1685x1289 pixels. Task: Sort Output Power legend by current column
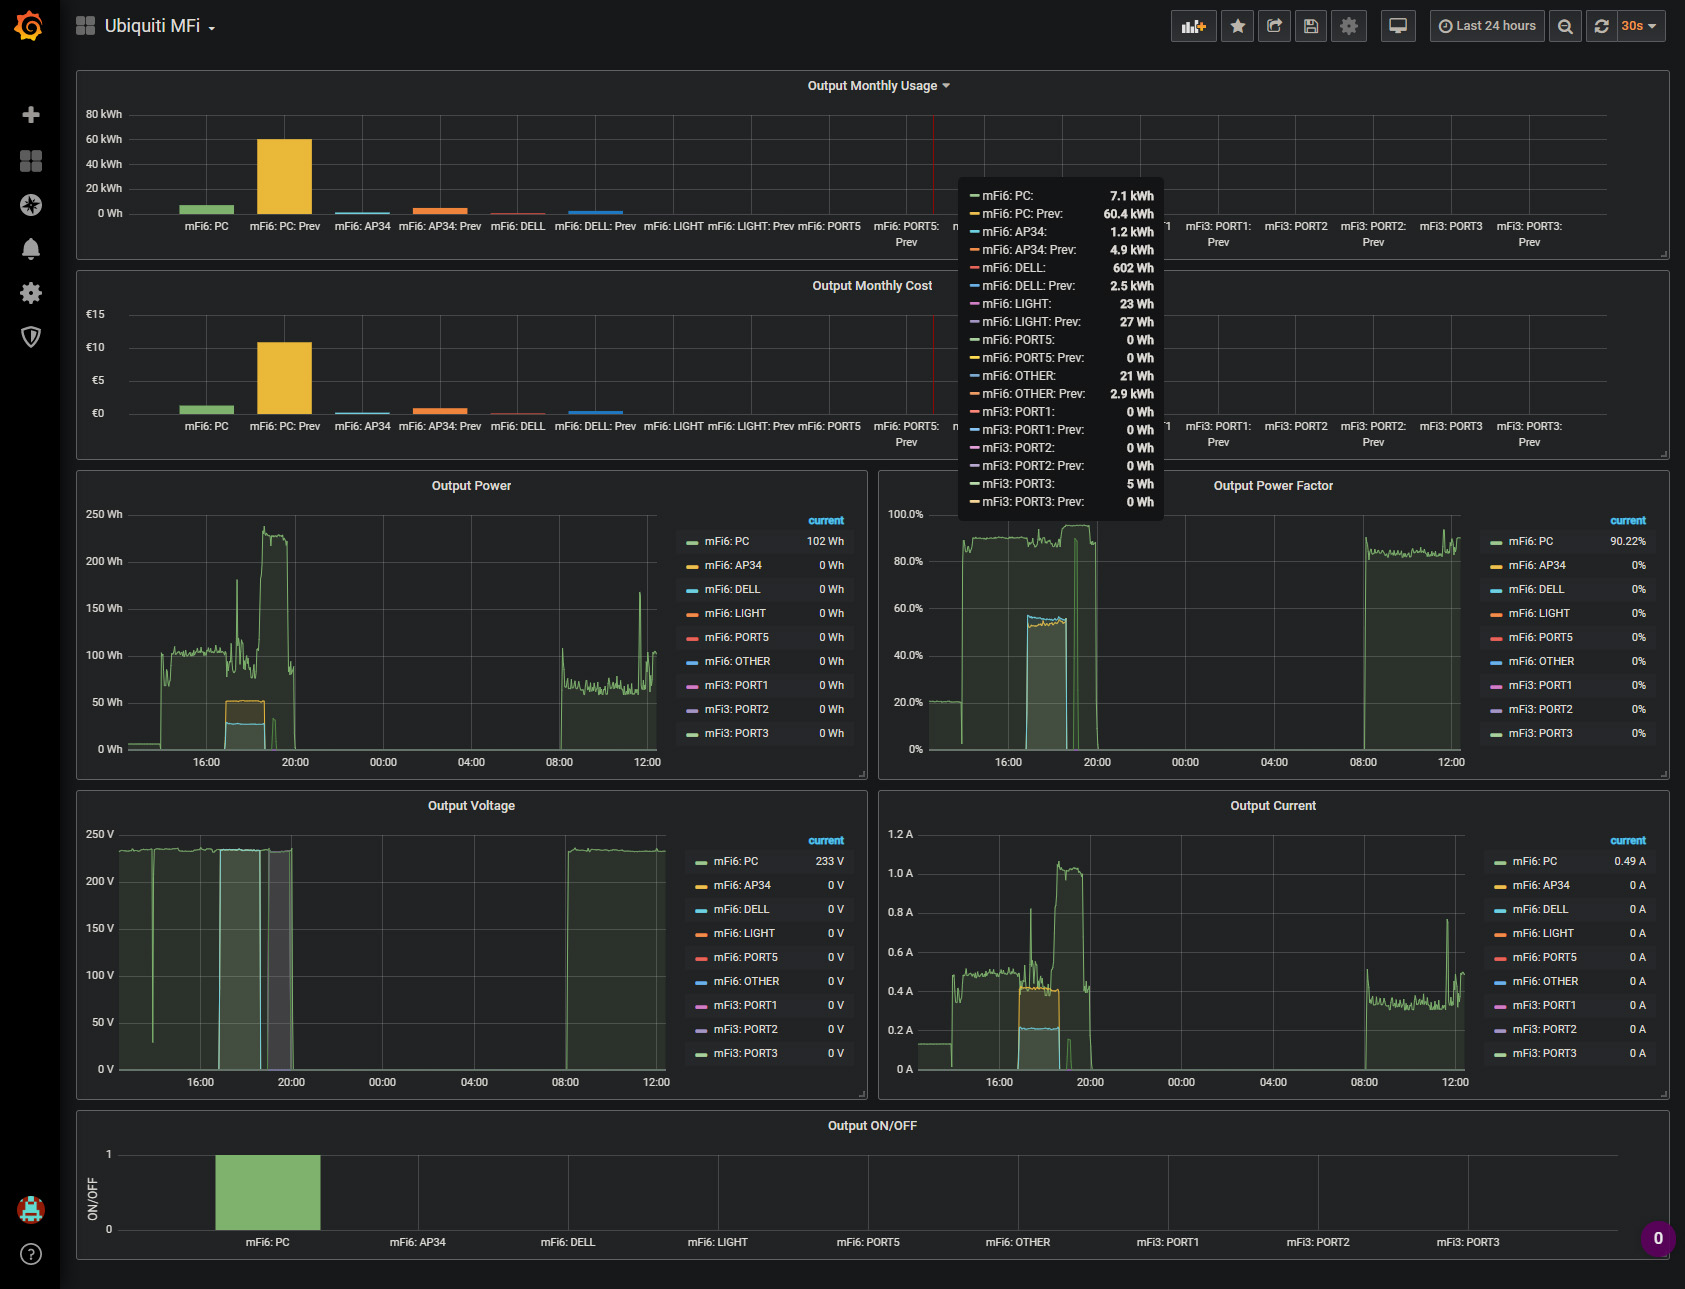(826, 521)
